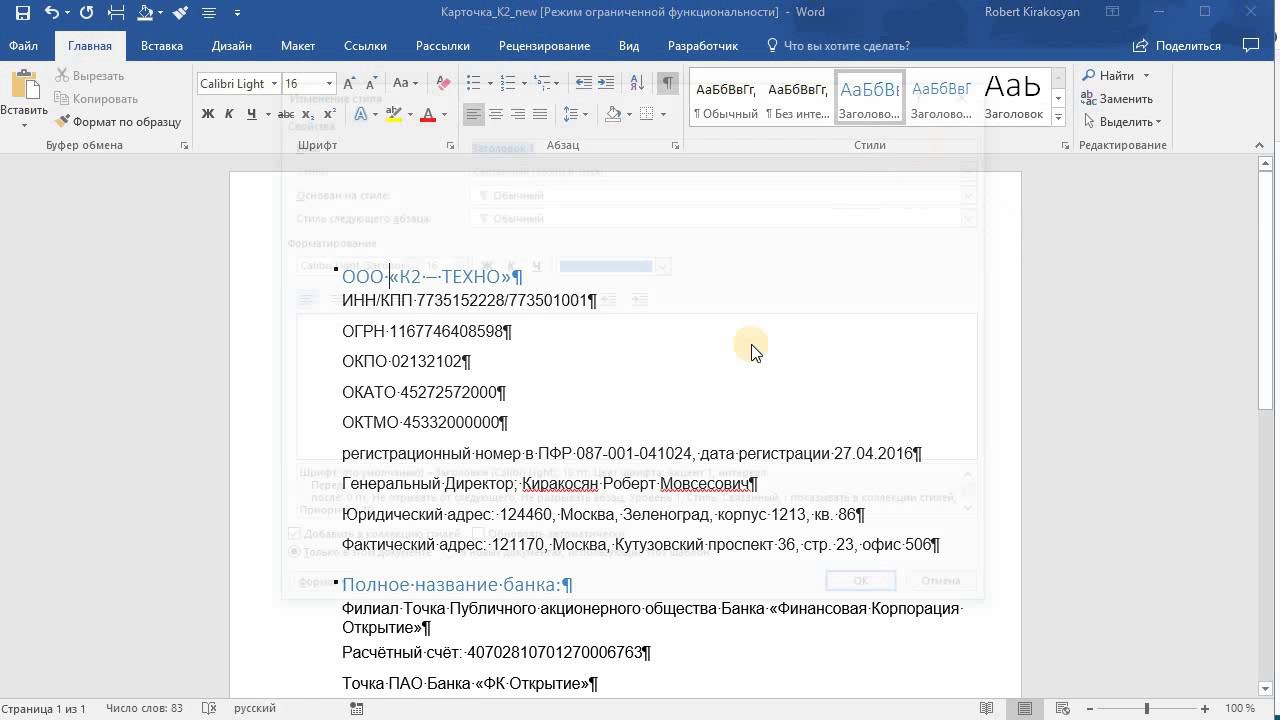Click Формат по образцу
This screenshot has height=720, width=1280.
(x=118, y=122)
